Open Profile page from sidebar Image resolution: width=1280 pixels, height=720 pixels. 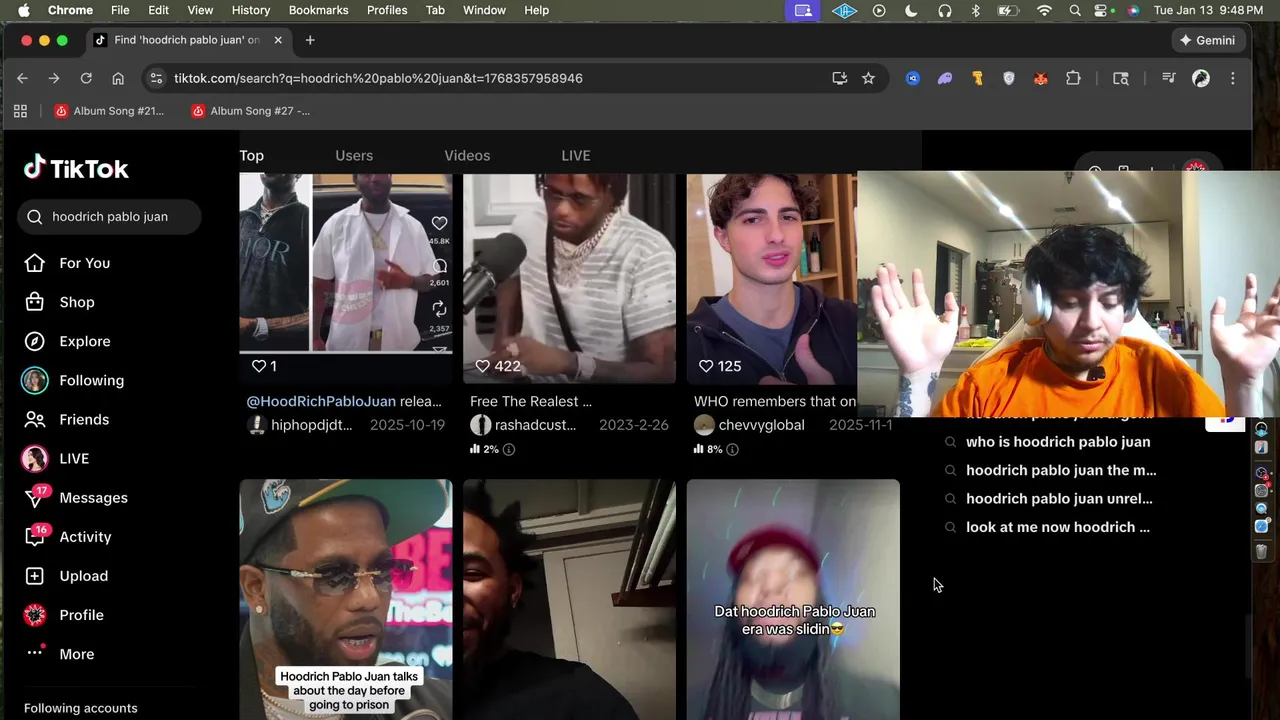pyautogui.click(x=63, y=615)
